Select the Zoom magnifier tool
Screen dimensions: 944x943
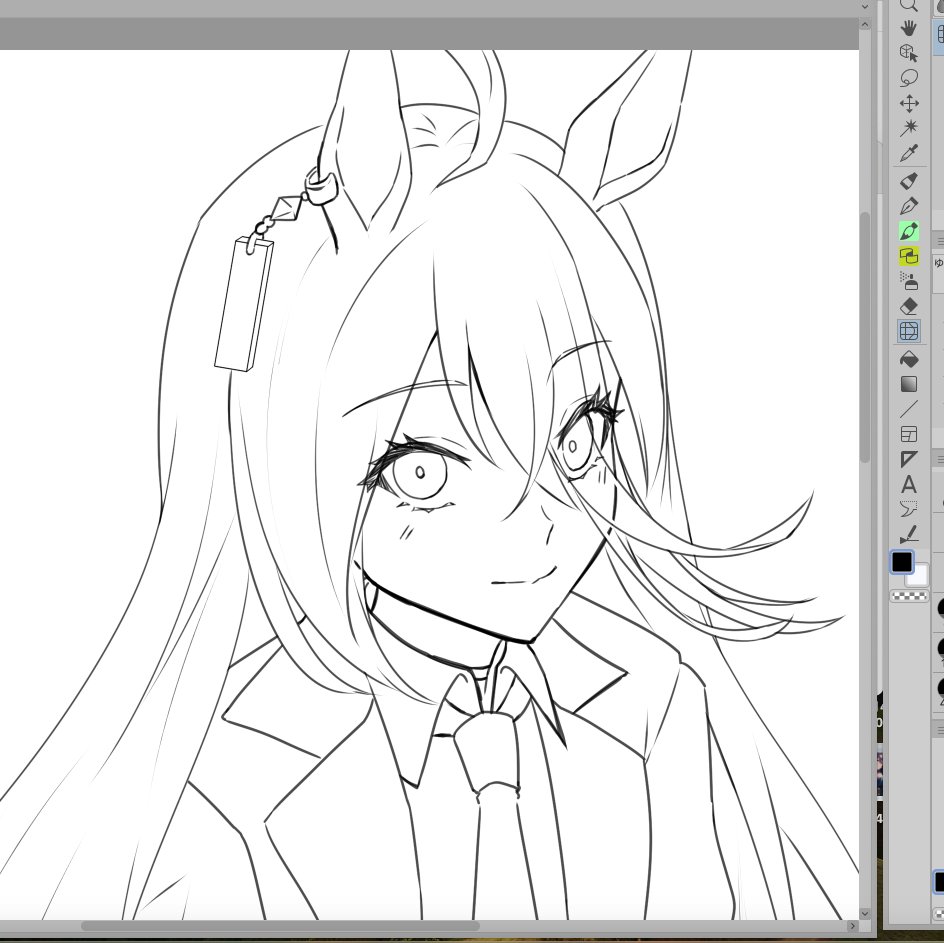click(908, 5)
